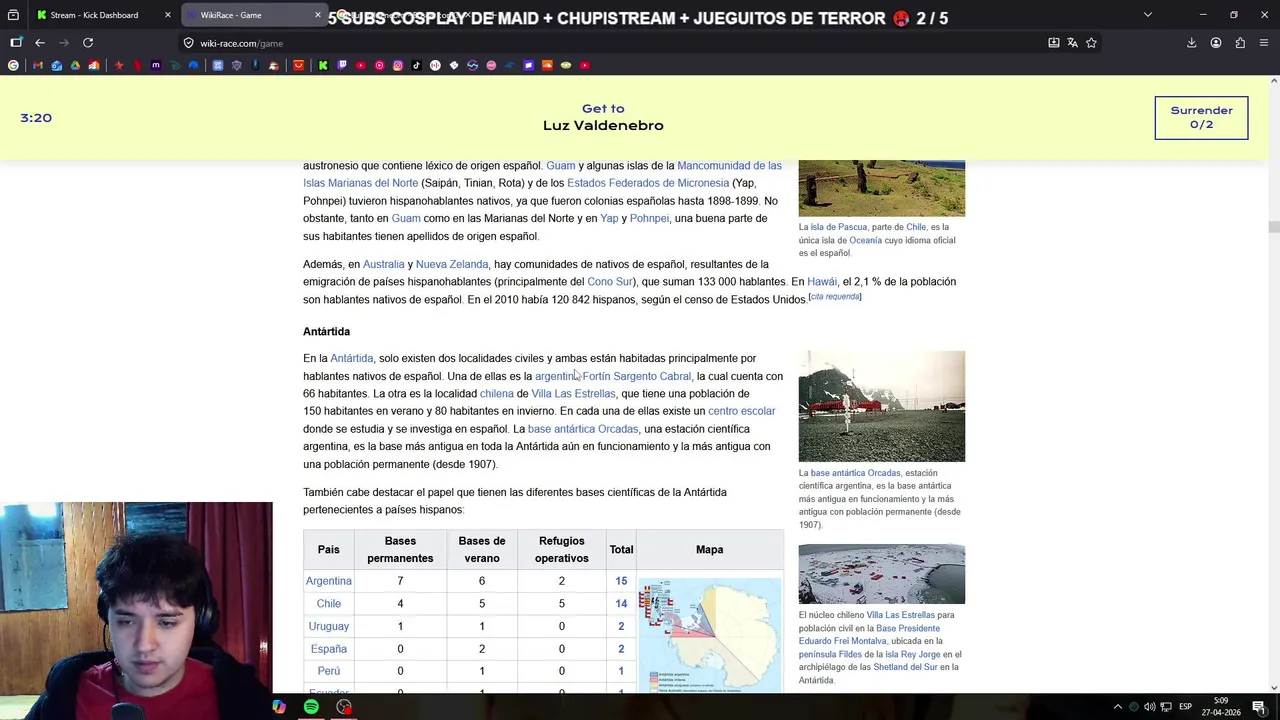This screenshot has width=1280, height=720.
Task: Open isla de Pascua caption link
Action: tap(838, 227)
